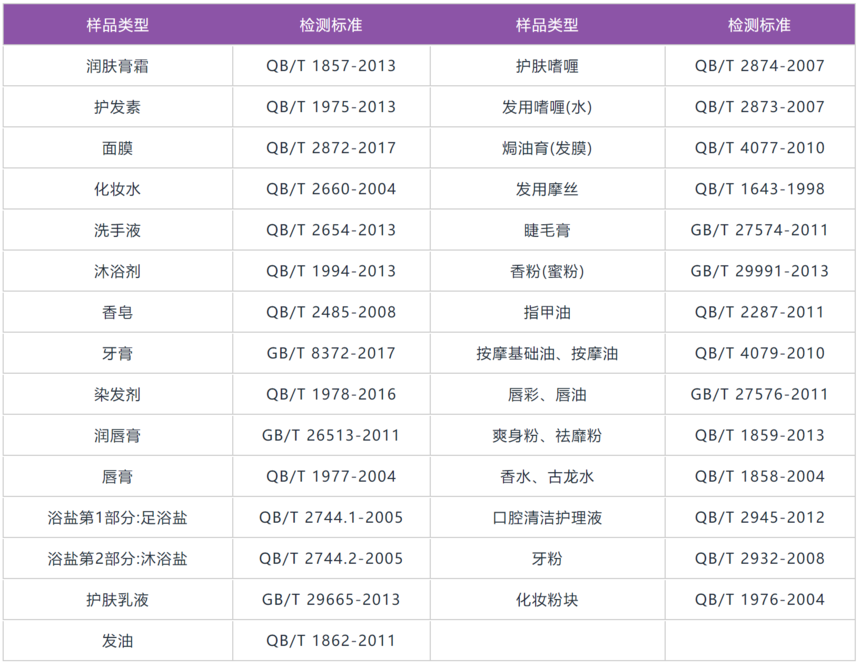Click the standard QB/T 1862-2011
The height and width of the screenshot is (668, 860).
[331, 641]
